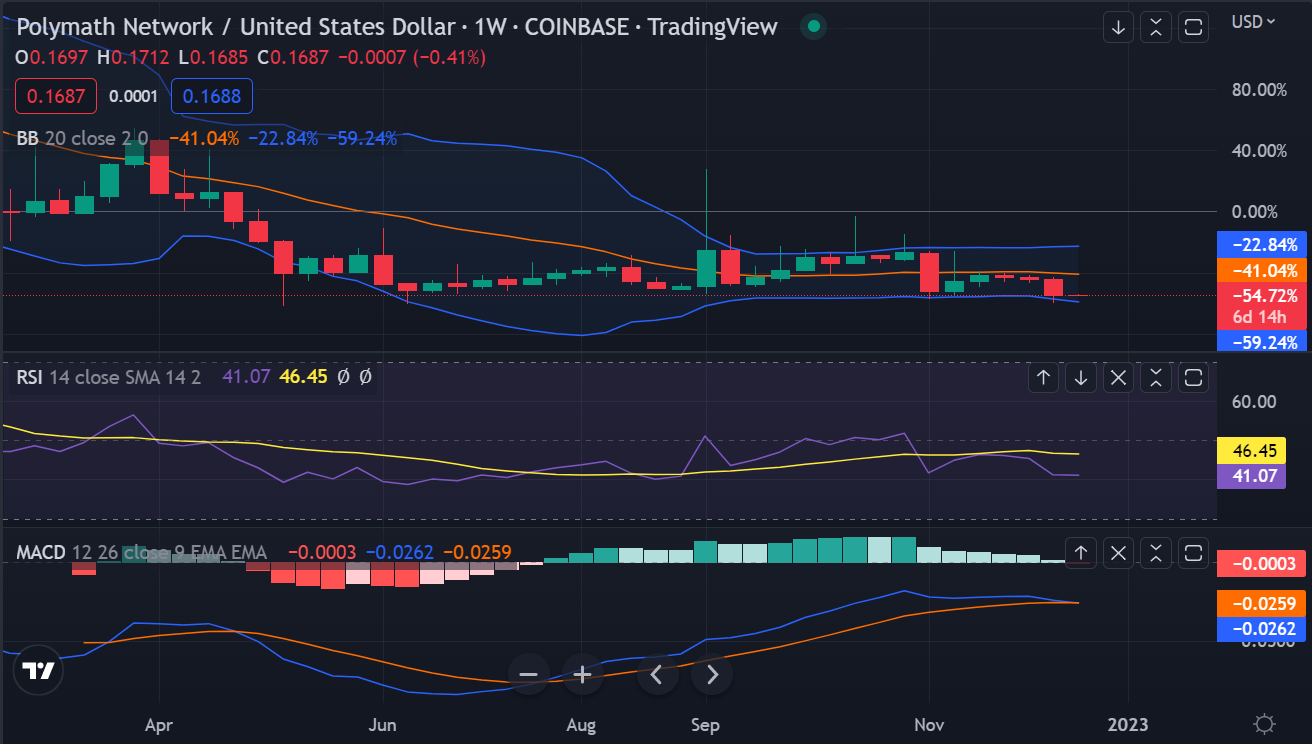
Task: Collapse the main price chart pane
Action: pos(1156,27)
